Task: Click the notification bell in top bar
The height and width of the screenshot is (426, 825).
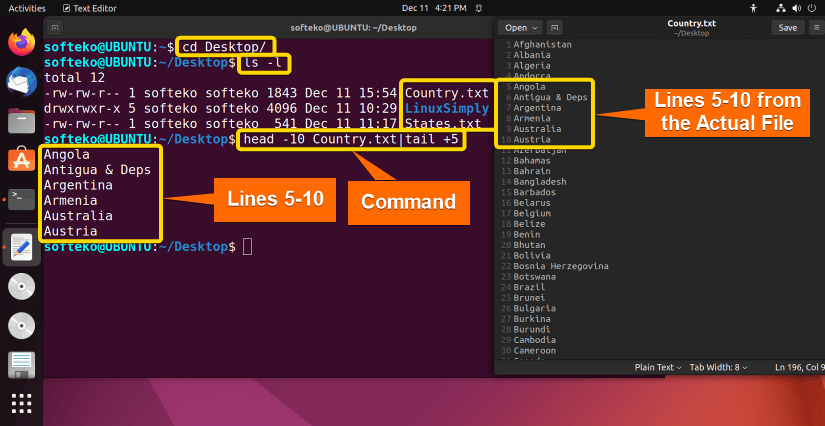Action: (479, 8)
